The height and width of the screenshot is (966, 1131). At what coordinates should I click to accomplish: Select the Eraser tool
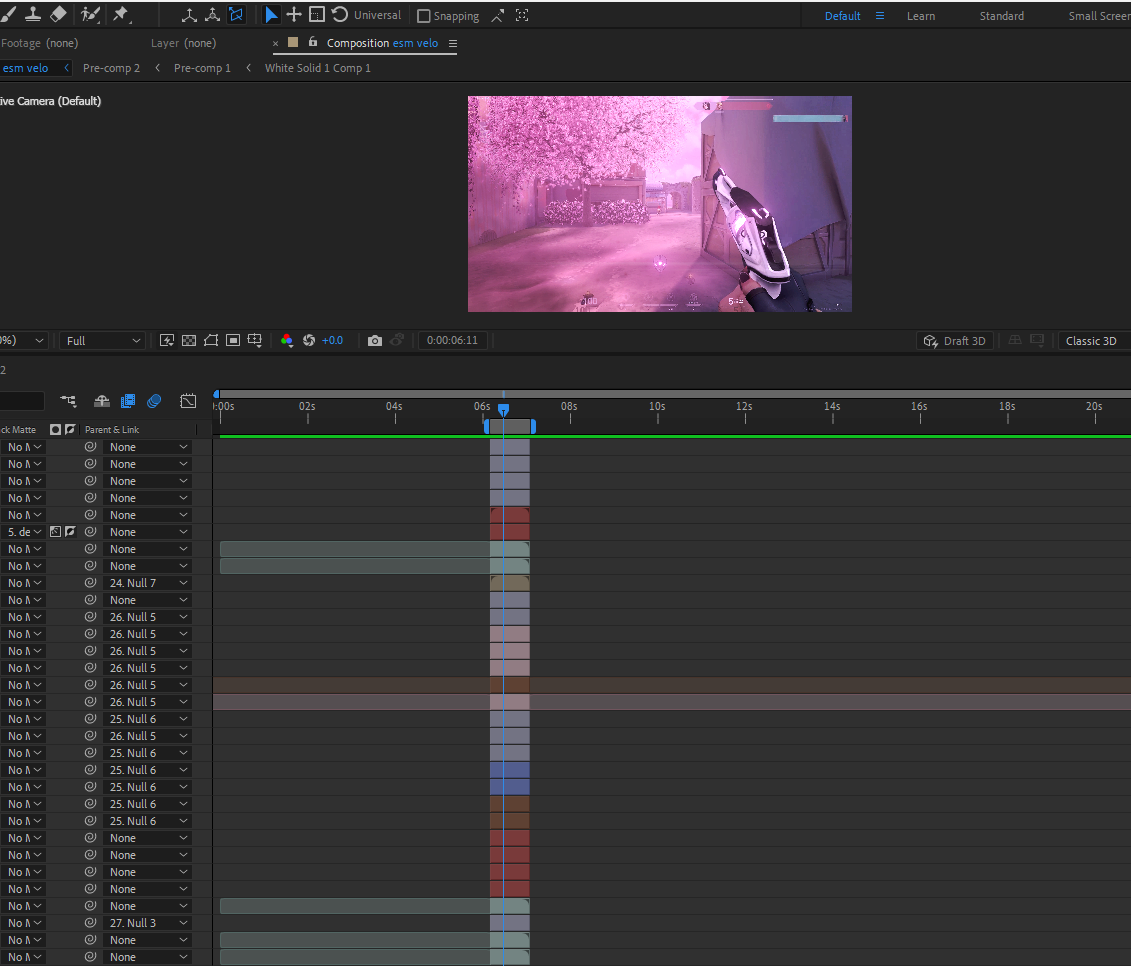coord(58,14)
